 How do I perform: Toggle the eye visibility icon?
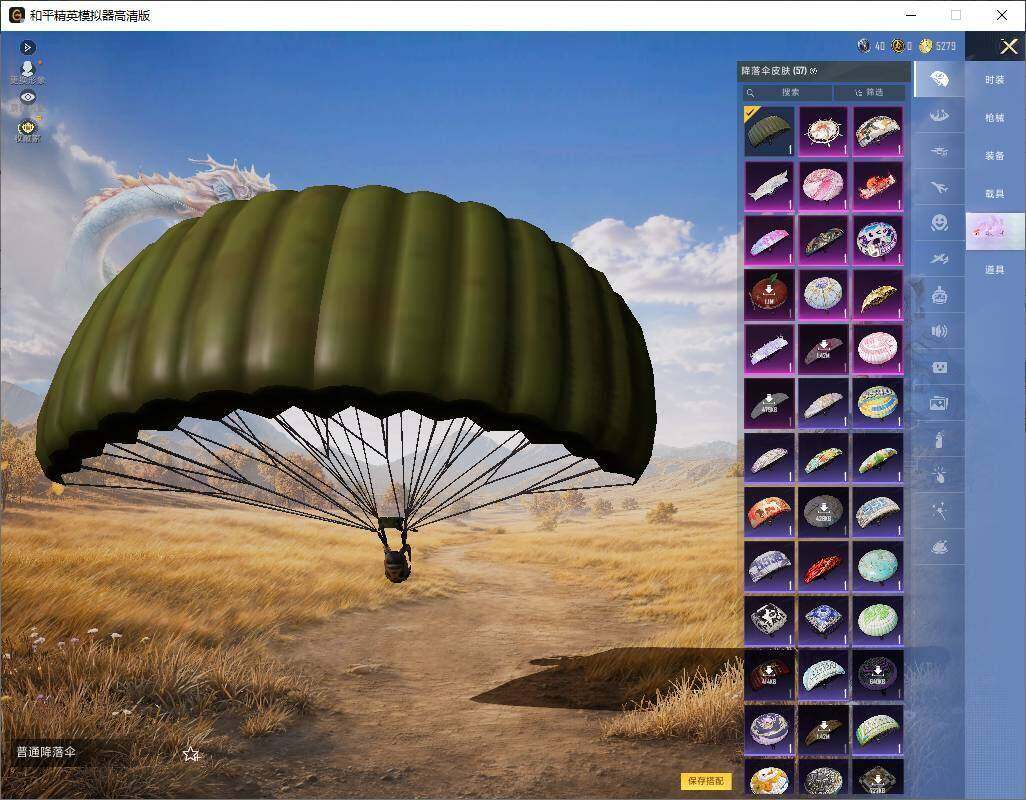click(x=27, y=97)
